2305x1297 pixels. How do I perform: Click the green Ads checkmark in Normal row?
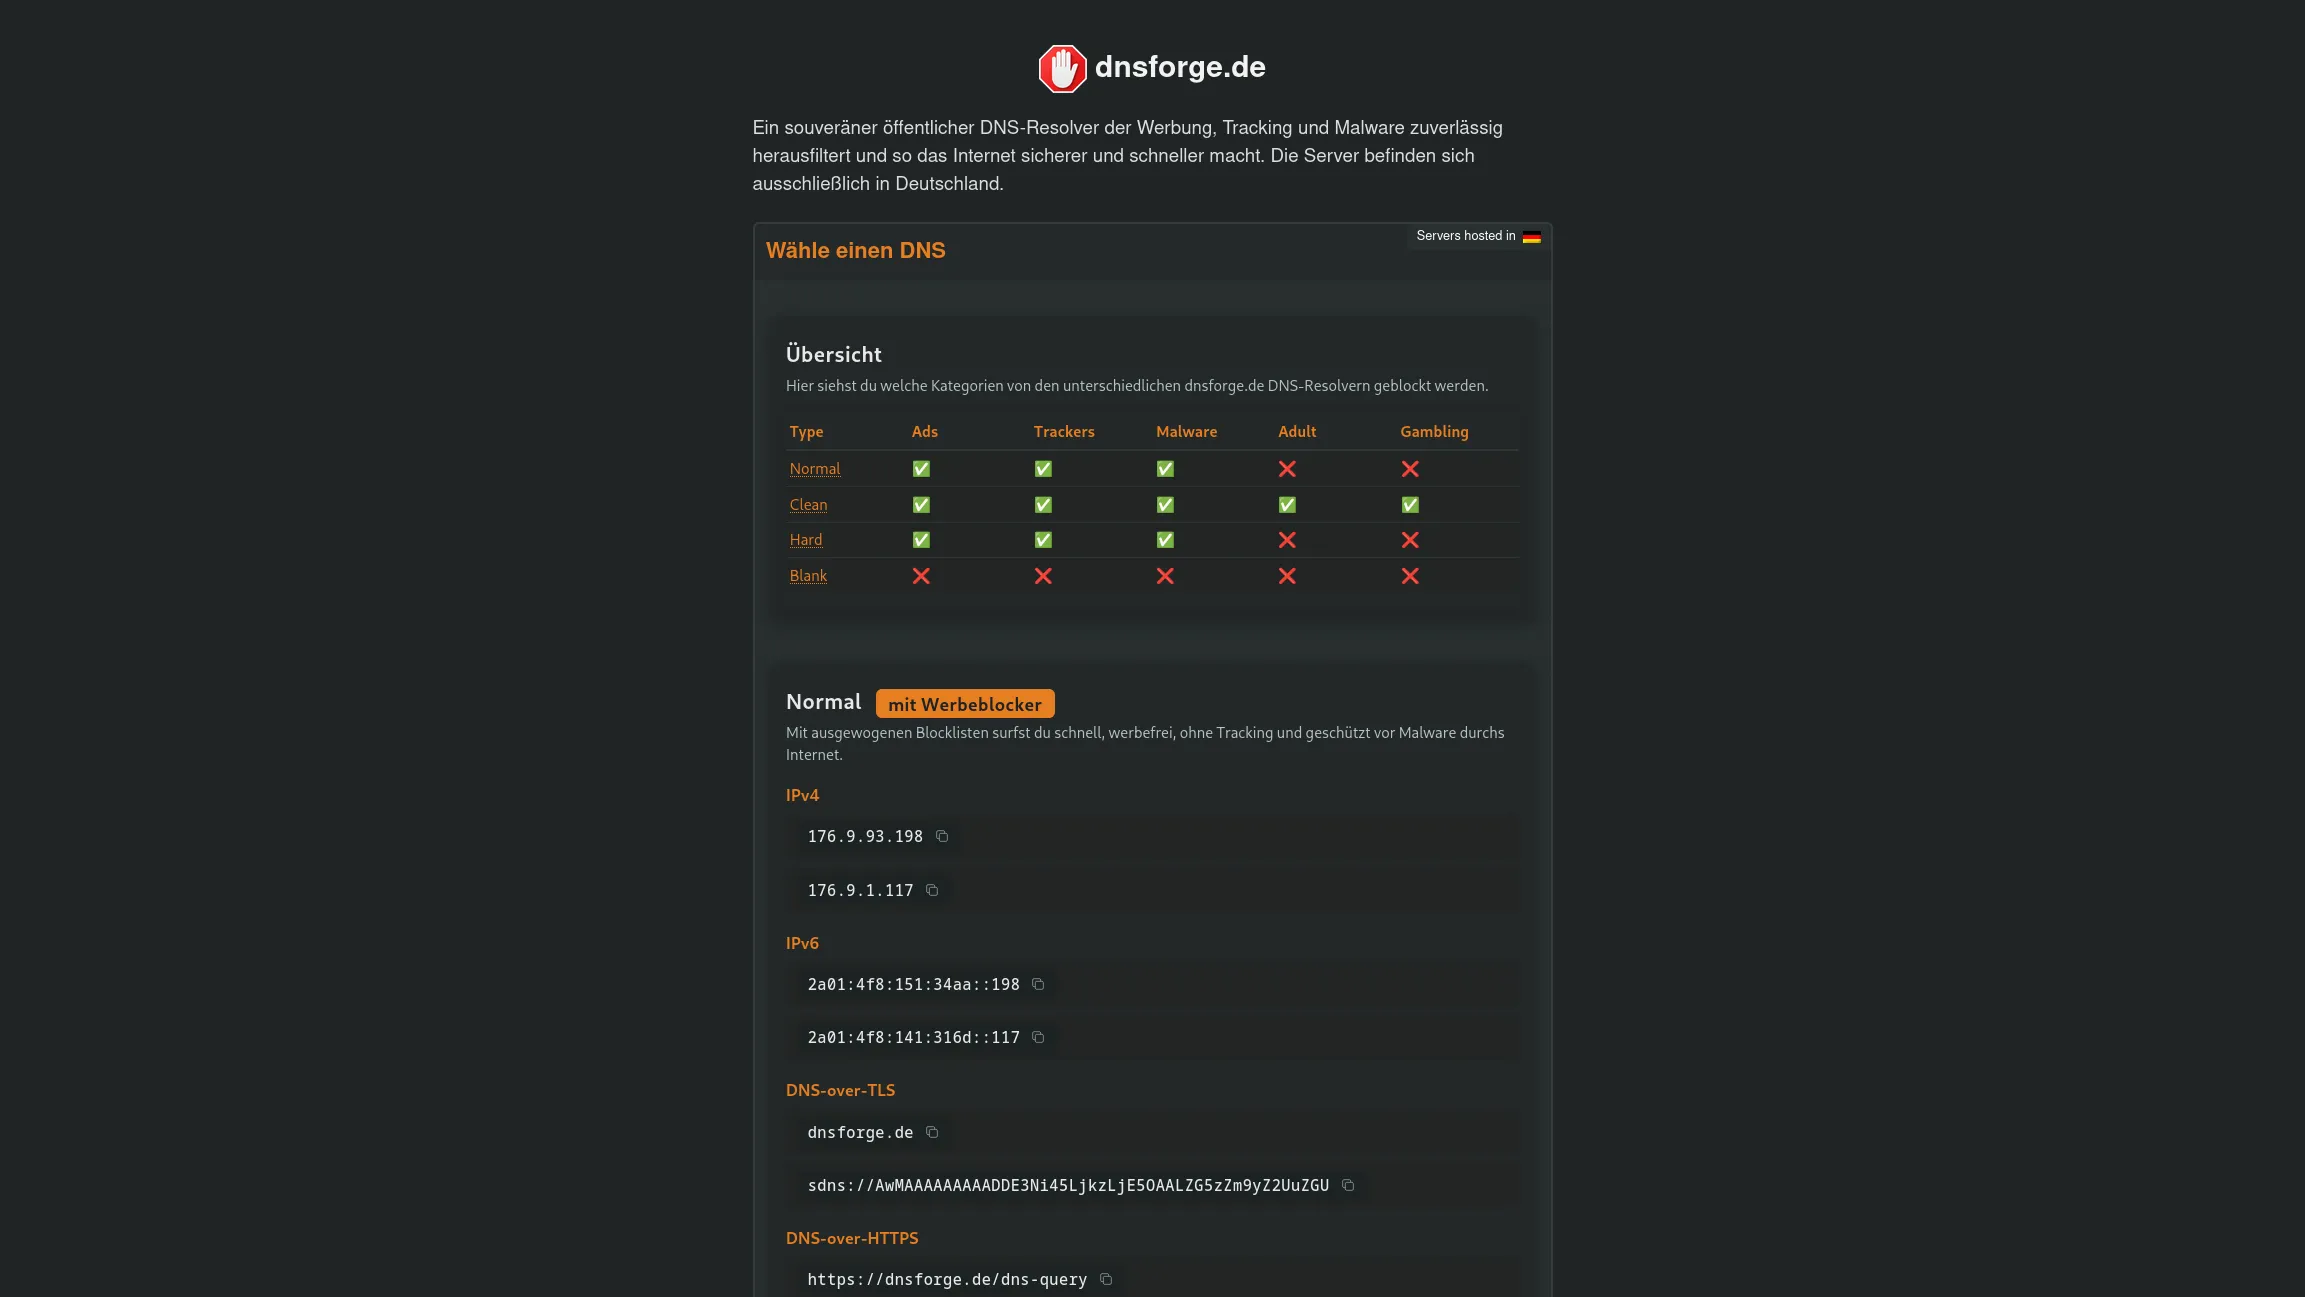tap(920, 468)
